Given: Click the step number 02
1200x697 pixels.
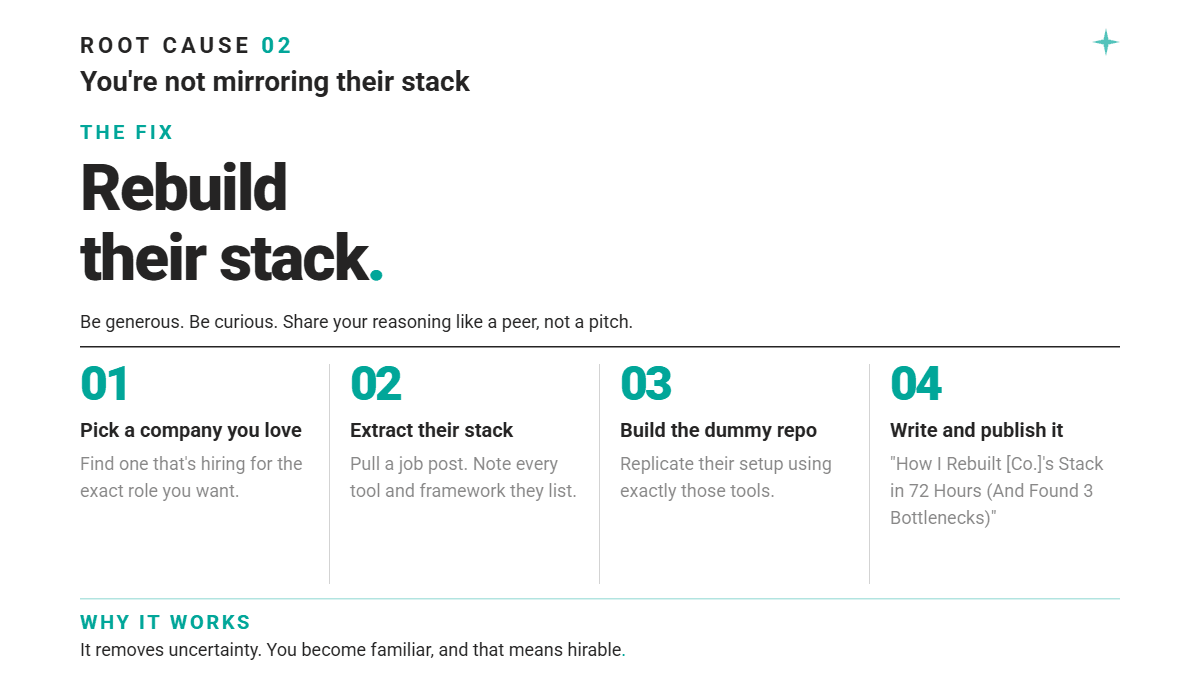Looking at the screenshot, I should [x=376, y=384].
